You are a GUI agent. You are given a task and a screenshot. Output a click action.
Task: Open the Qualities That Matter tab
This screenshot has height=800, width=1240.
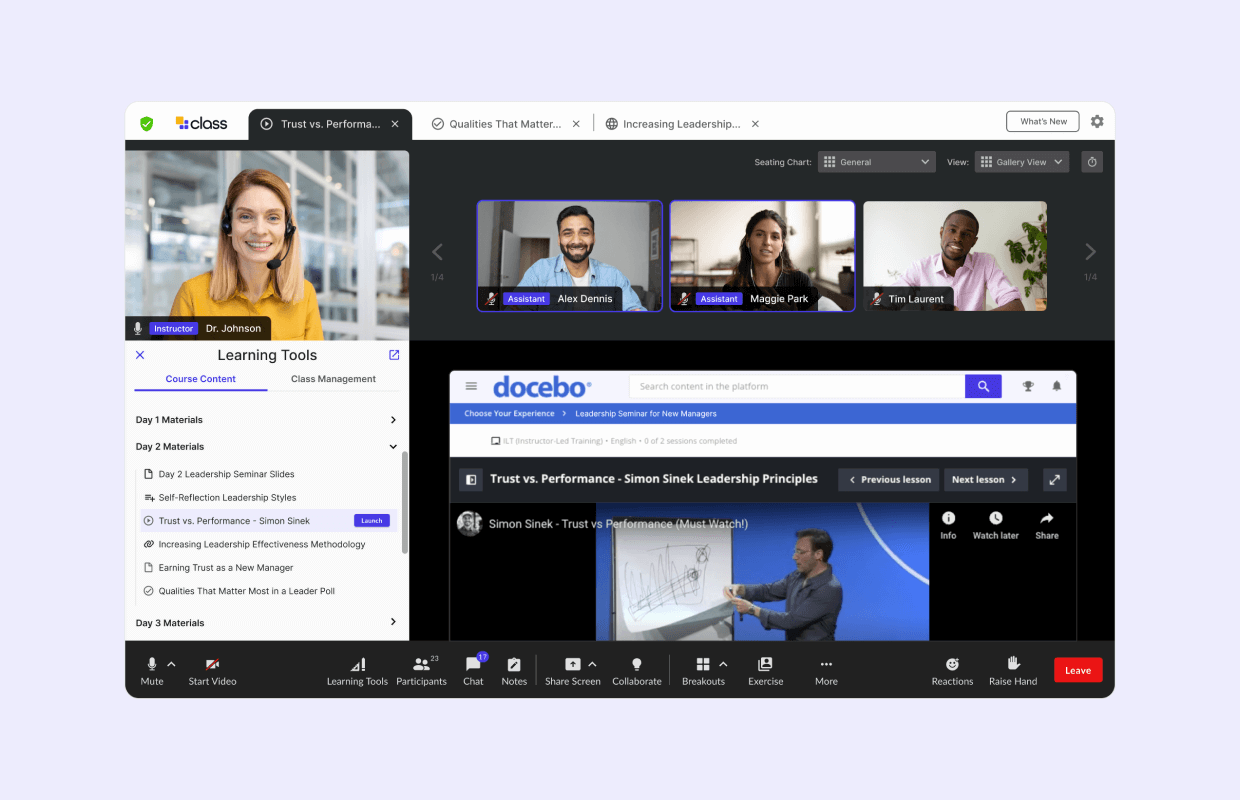[502, 123]
